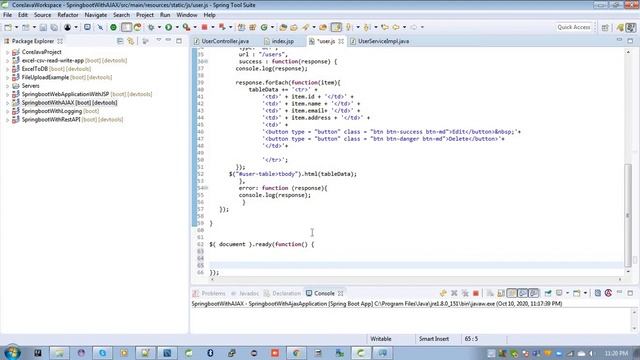Click the Open Type toolbar icon
640x360 pixels.
[x=283, y=27]
